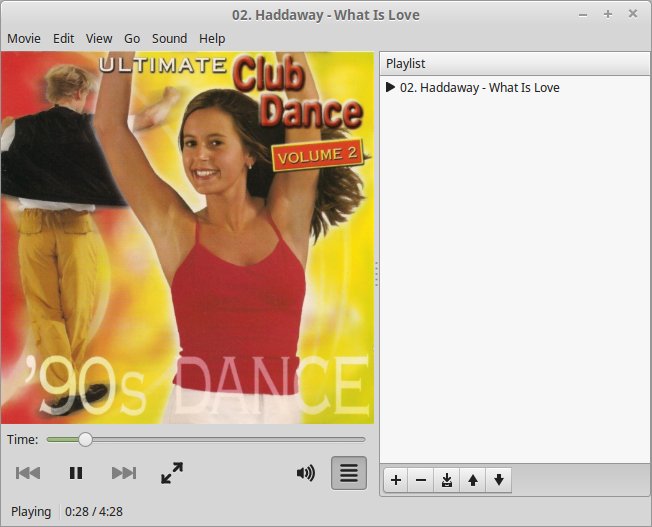The height and width of the screenshot is (527, 652).
Task: Select '02. Haddaway - What Is Love' playlist entry
Action: pyautogui.click(x=514, y=88)
